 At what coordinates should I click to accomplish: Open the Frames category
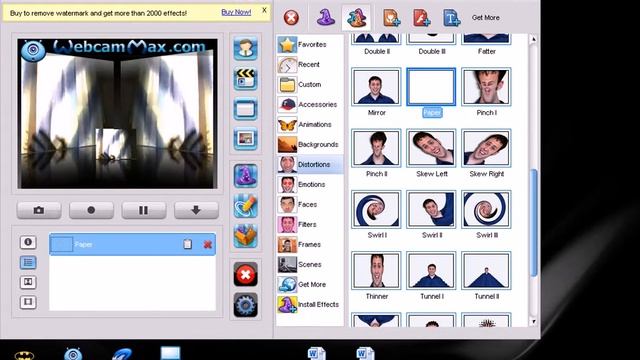(x=309, y=244)
